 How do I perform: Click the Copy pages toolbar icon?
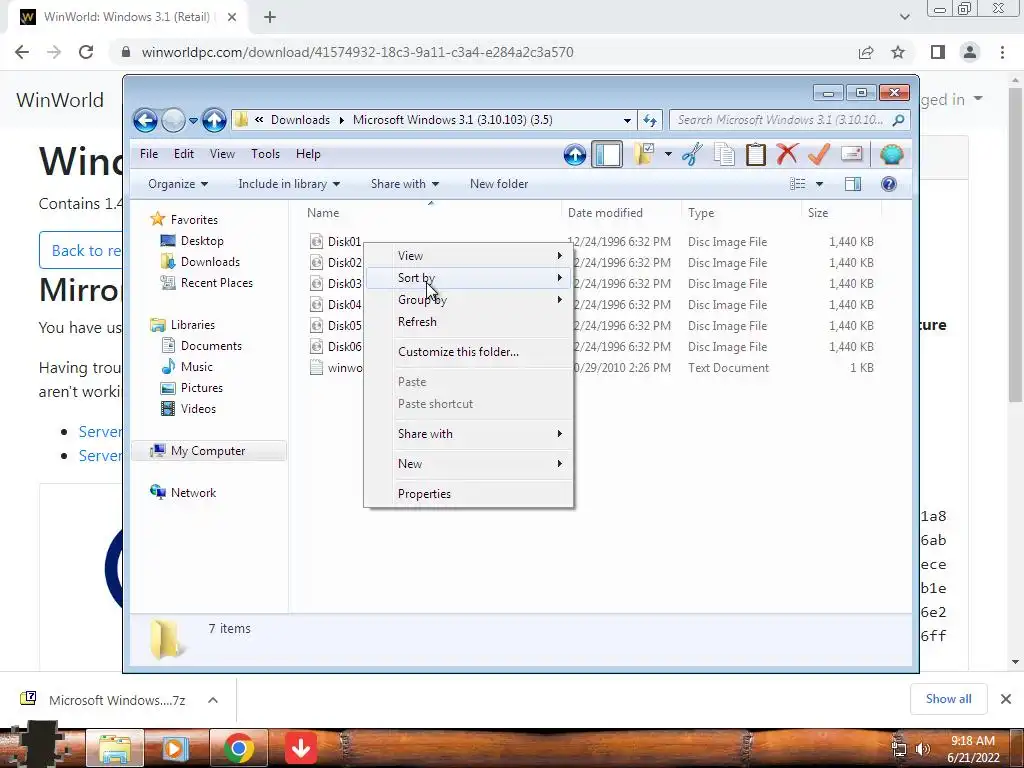pos(724,155)
